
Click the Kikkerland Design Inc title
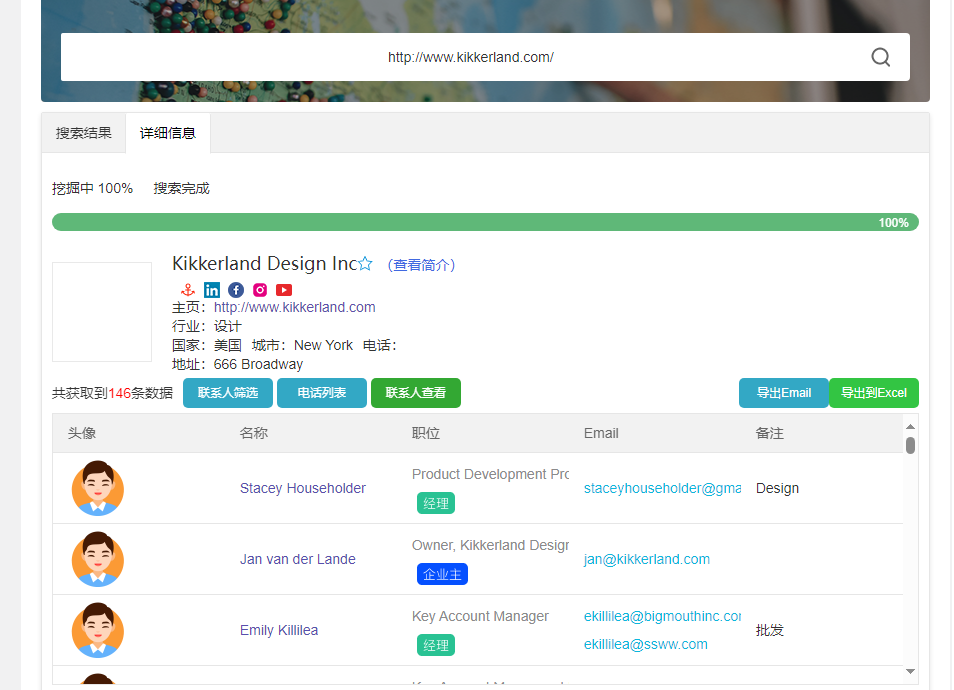[x=265, y=263]
